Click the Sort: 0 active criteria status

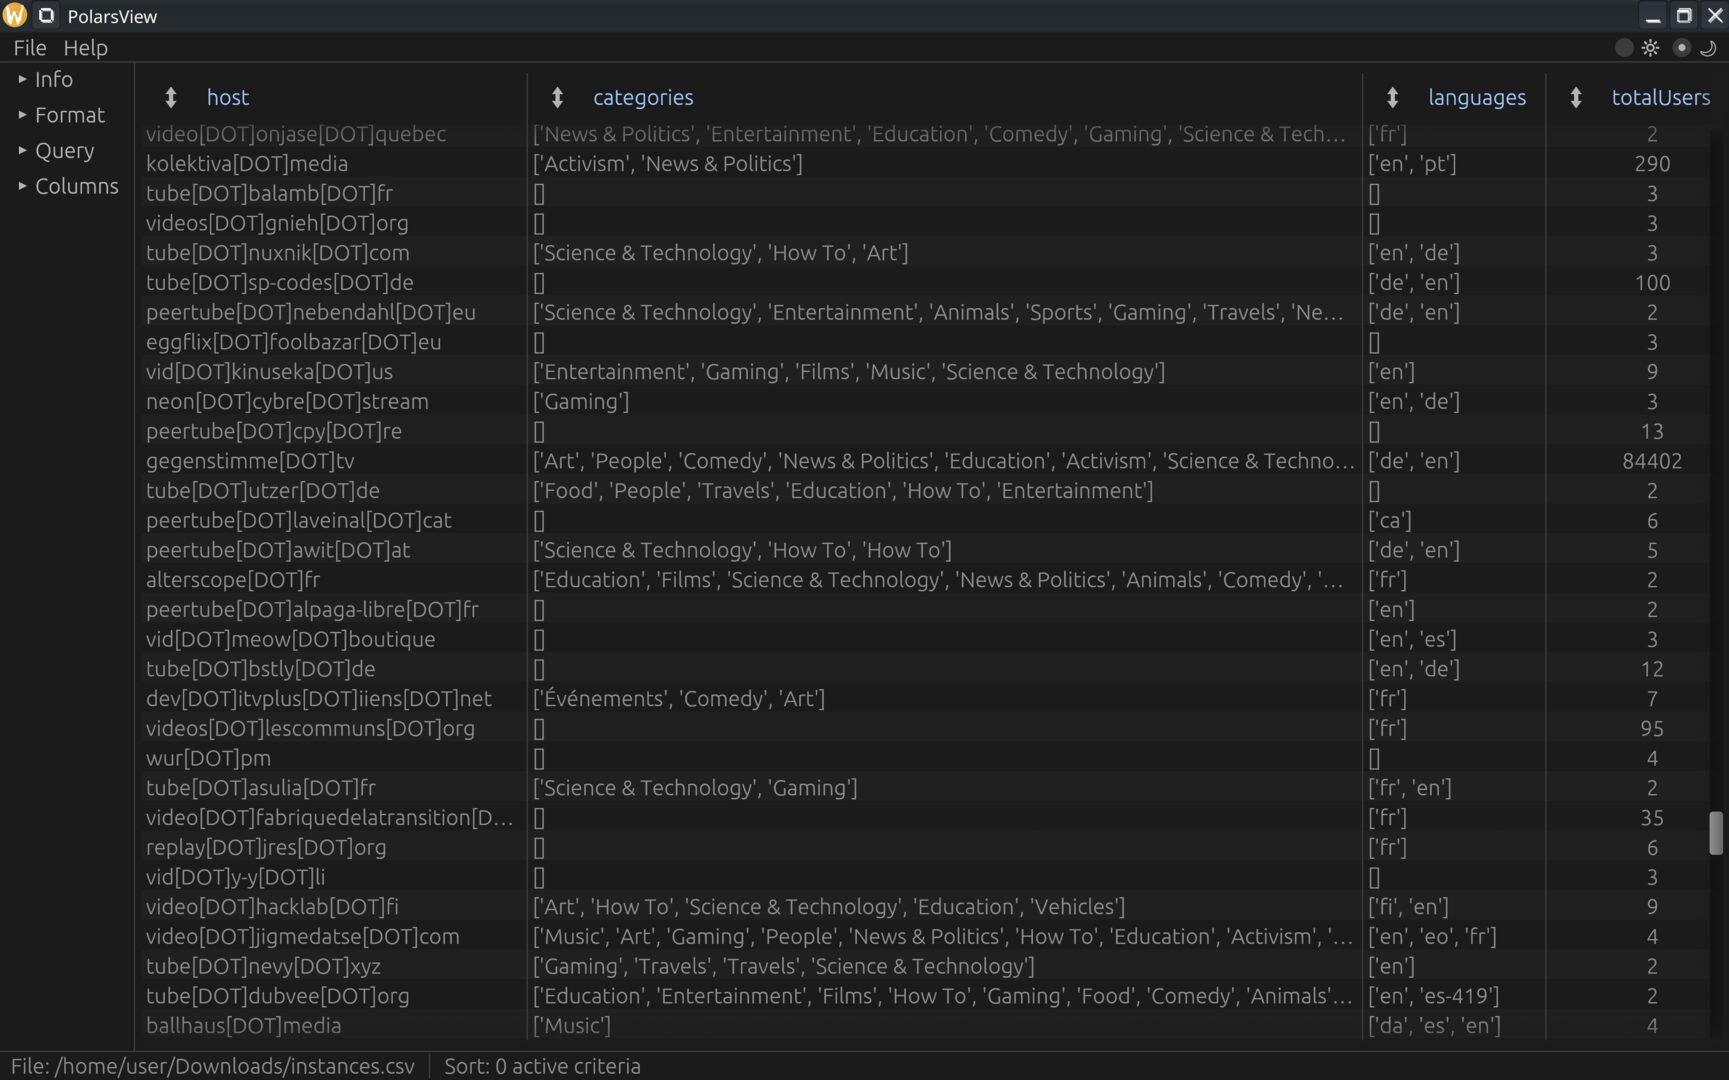pos(542,1066)
